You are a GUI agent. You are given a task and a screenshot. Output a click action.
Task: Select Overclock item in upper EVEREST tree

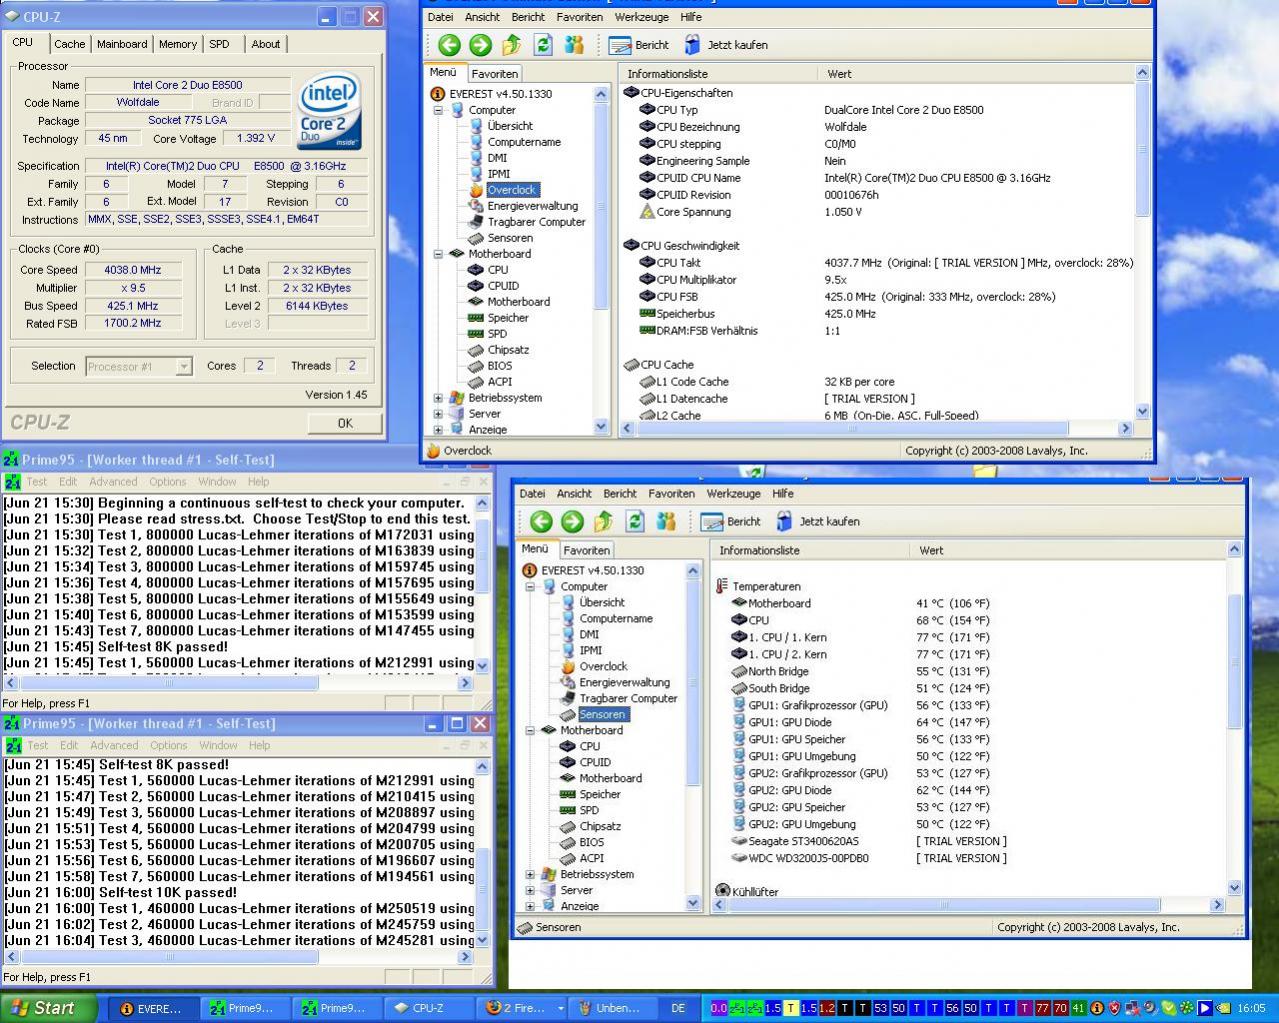(512, 190)
